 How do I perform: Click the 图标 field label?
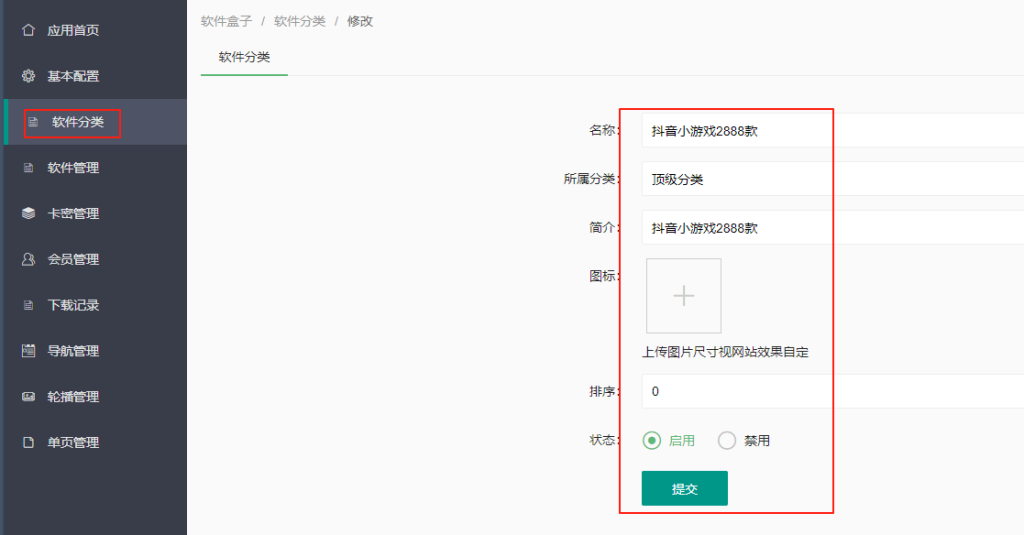tap(604, 276)
